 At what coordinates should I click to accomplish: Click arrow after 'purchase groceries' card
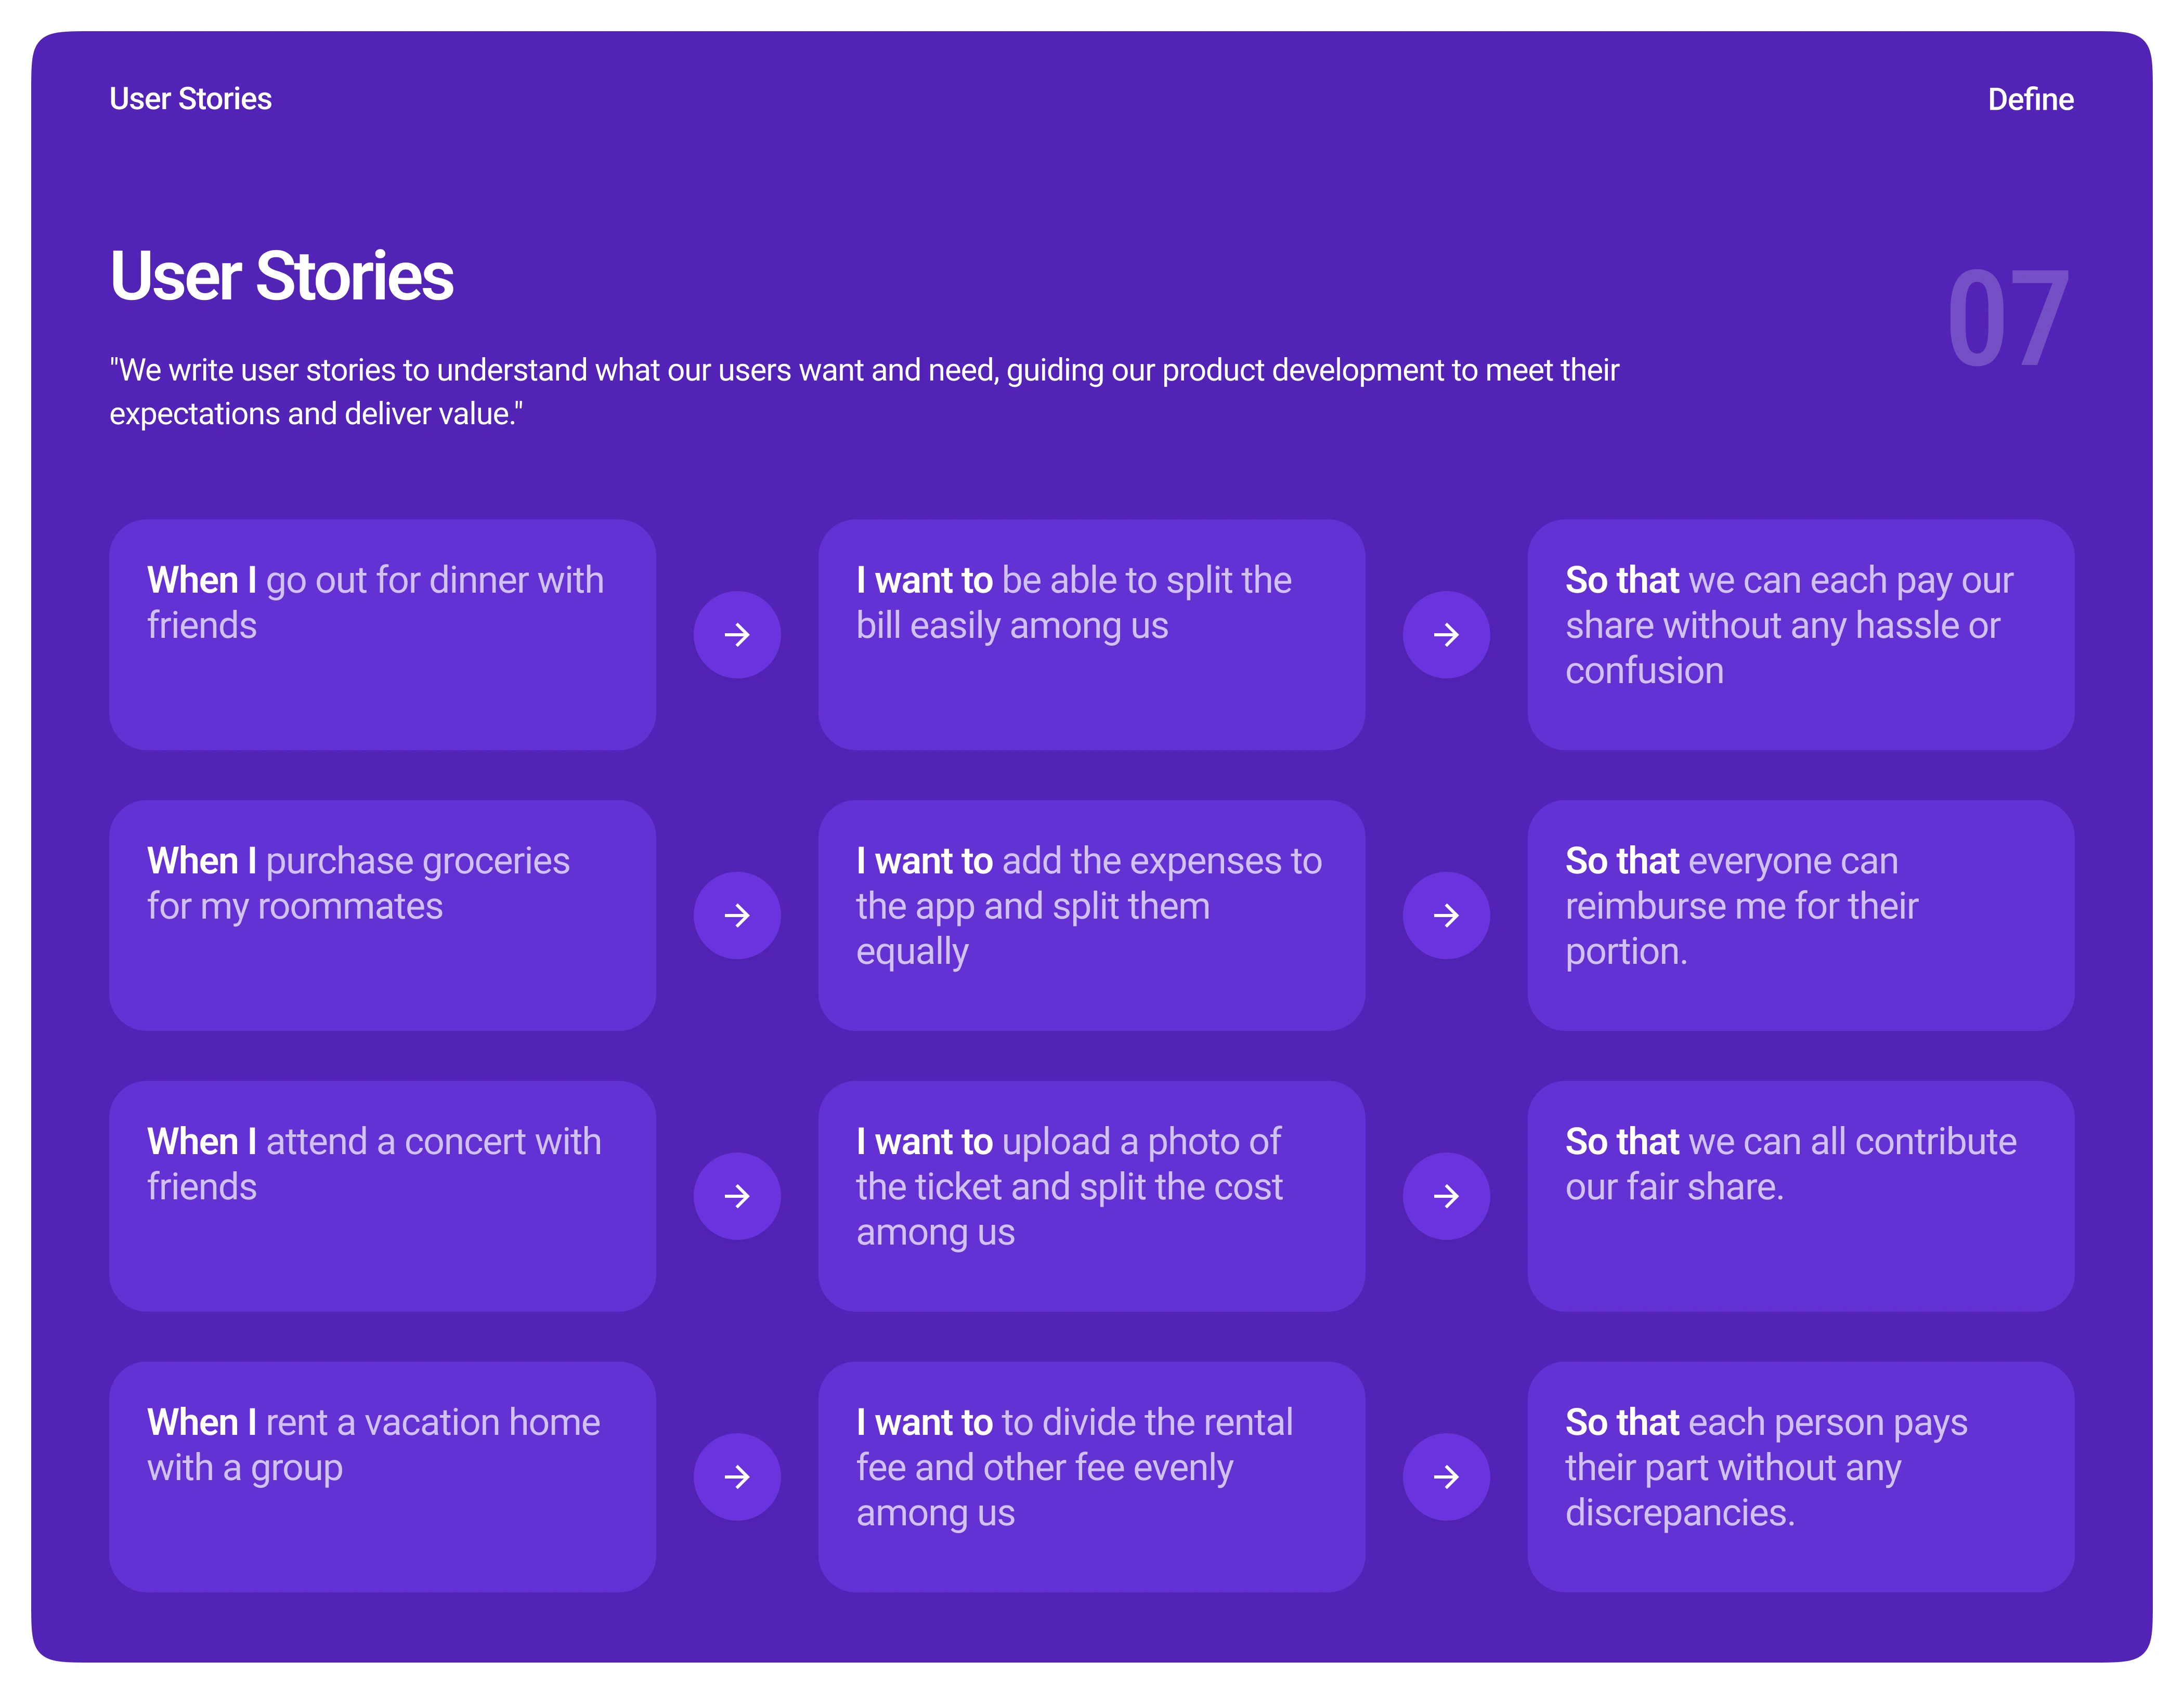pyautogui.click(x=737, y=915)
